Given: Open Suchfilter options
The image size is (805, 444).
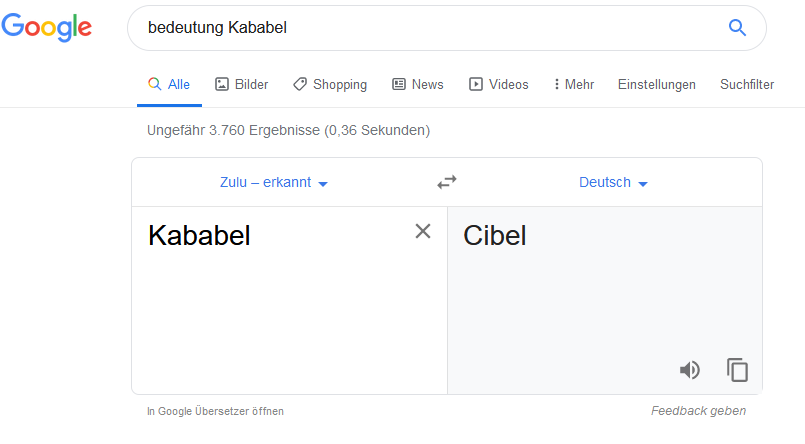Looking at the screenshot, I should [747, 84].
